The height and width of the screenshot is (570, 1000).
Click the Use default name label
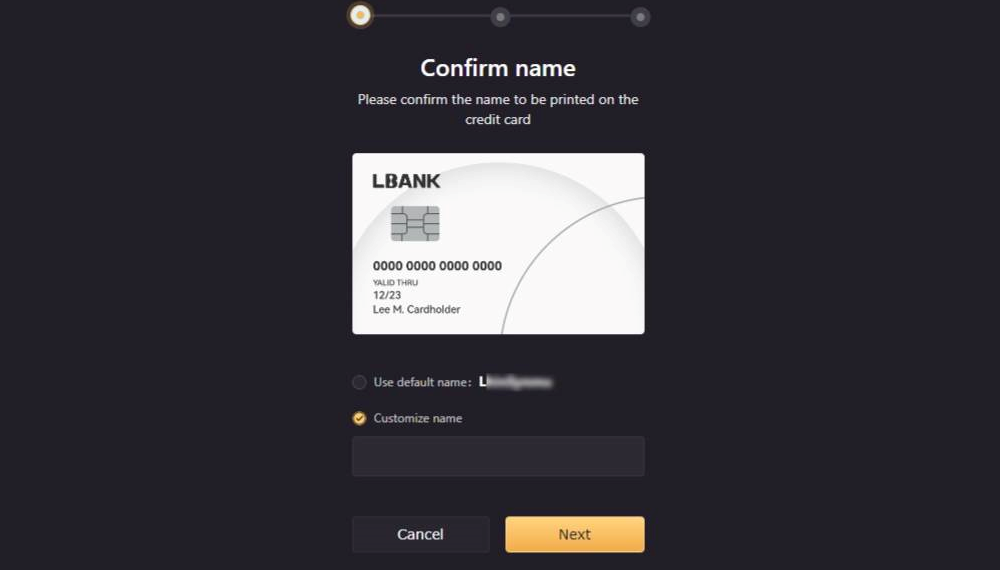(422, 382)
